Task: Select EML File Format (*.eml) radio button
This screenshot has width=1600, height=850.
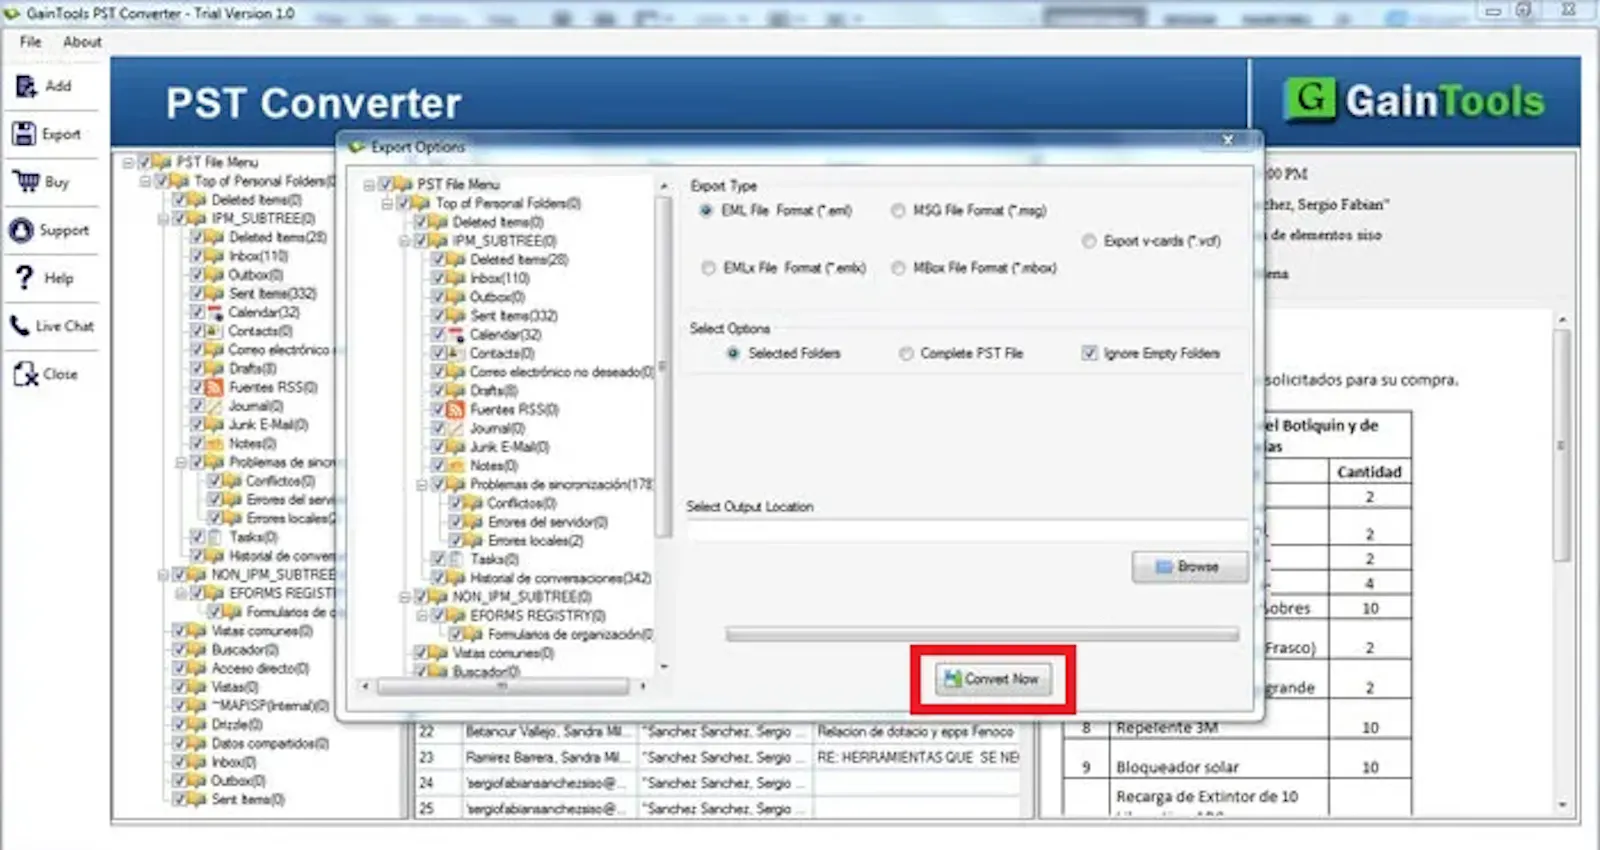Action: (706, 210)
